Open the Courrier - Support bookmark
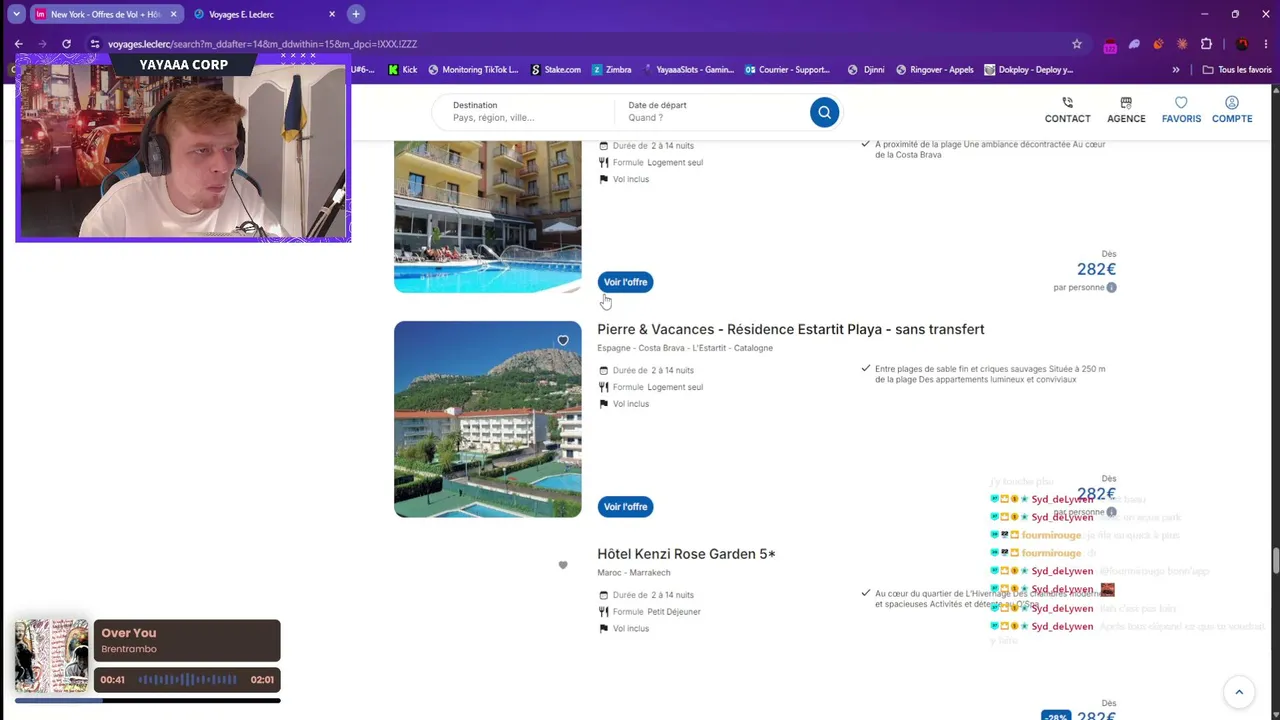The image size is (1280, 720). 787,70
